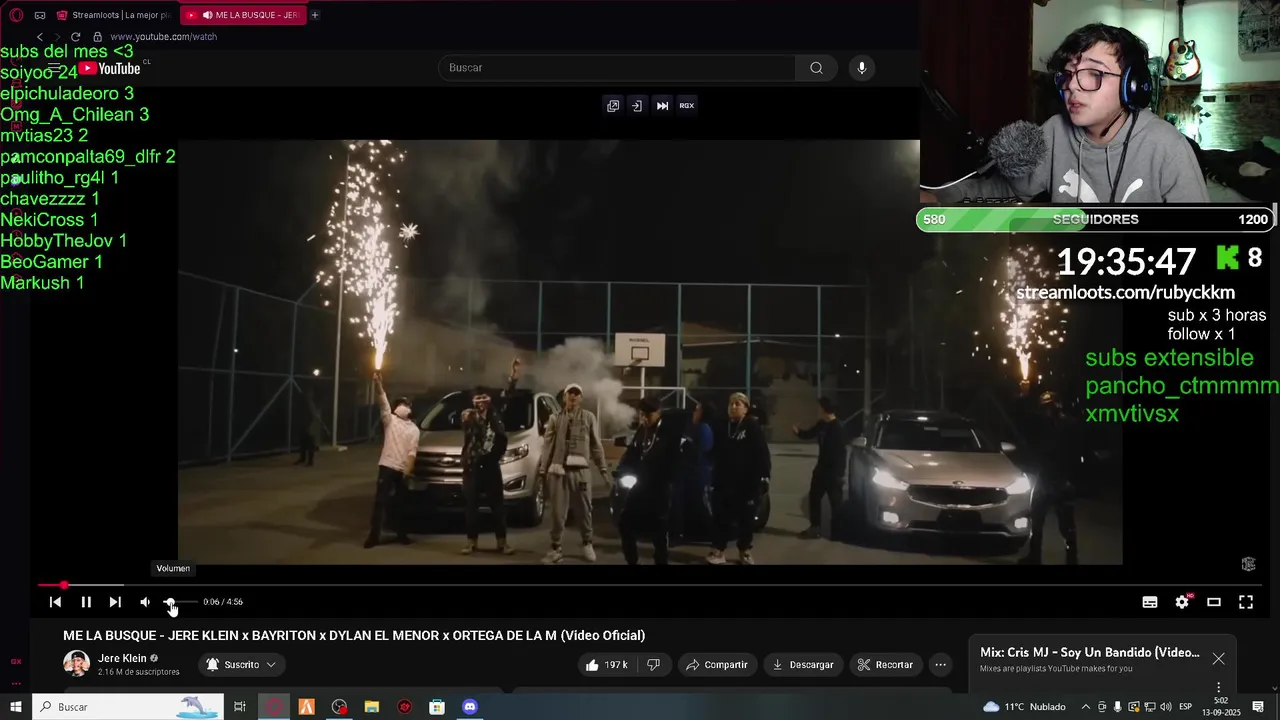Jump back with previous track button
Image resolution: width=1280 pixels, height=720 pixels.
tap(55, 602)
